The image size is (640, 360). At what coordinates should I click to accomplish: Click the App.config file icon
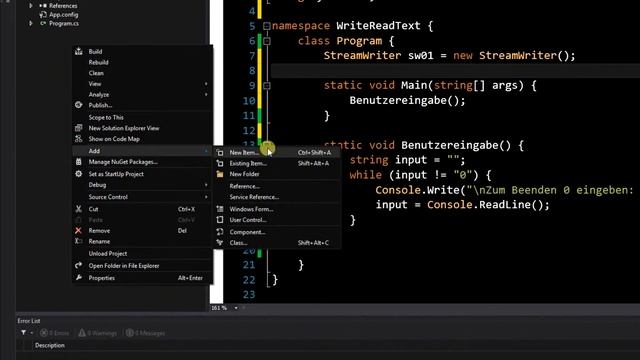[x=43, y=15]
